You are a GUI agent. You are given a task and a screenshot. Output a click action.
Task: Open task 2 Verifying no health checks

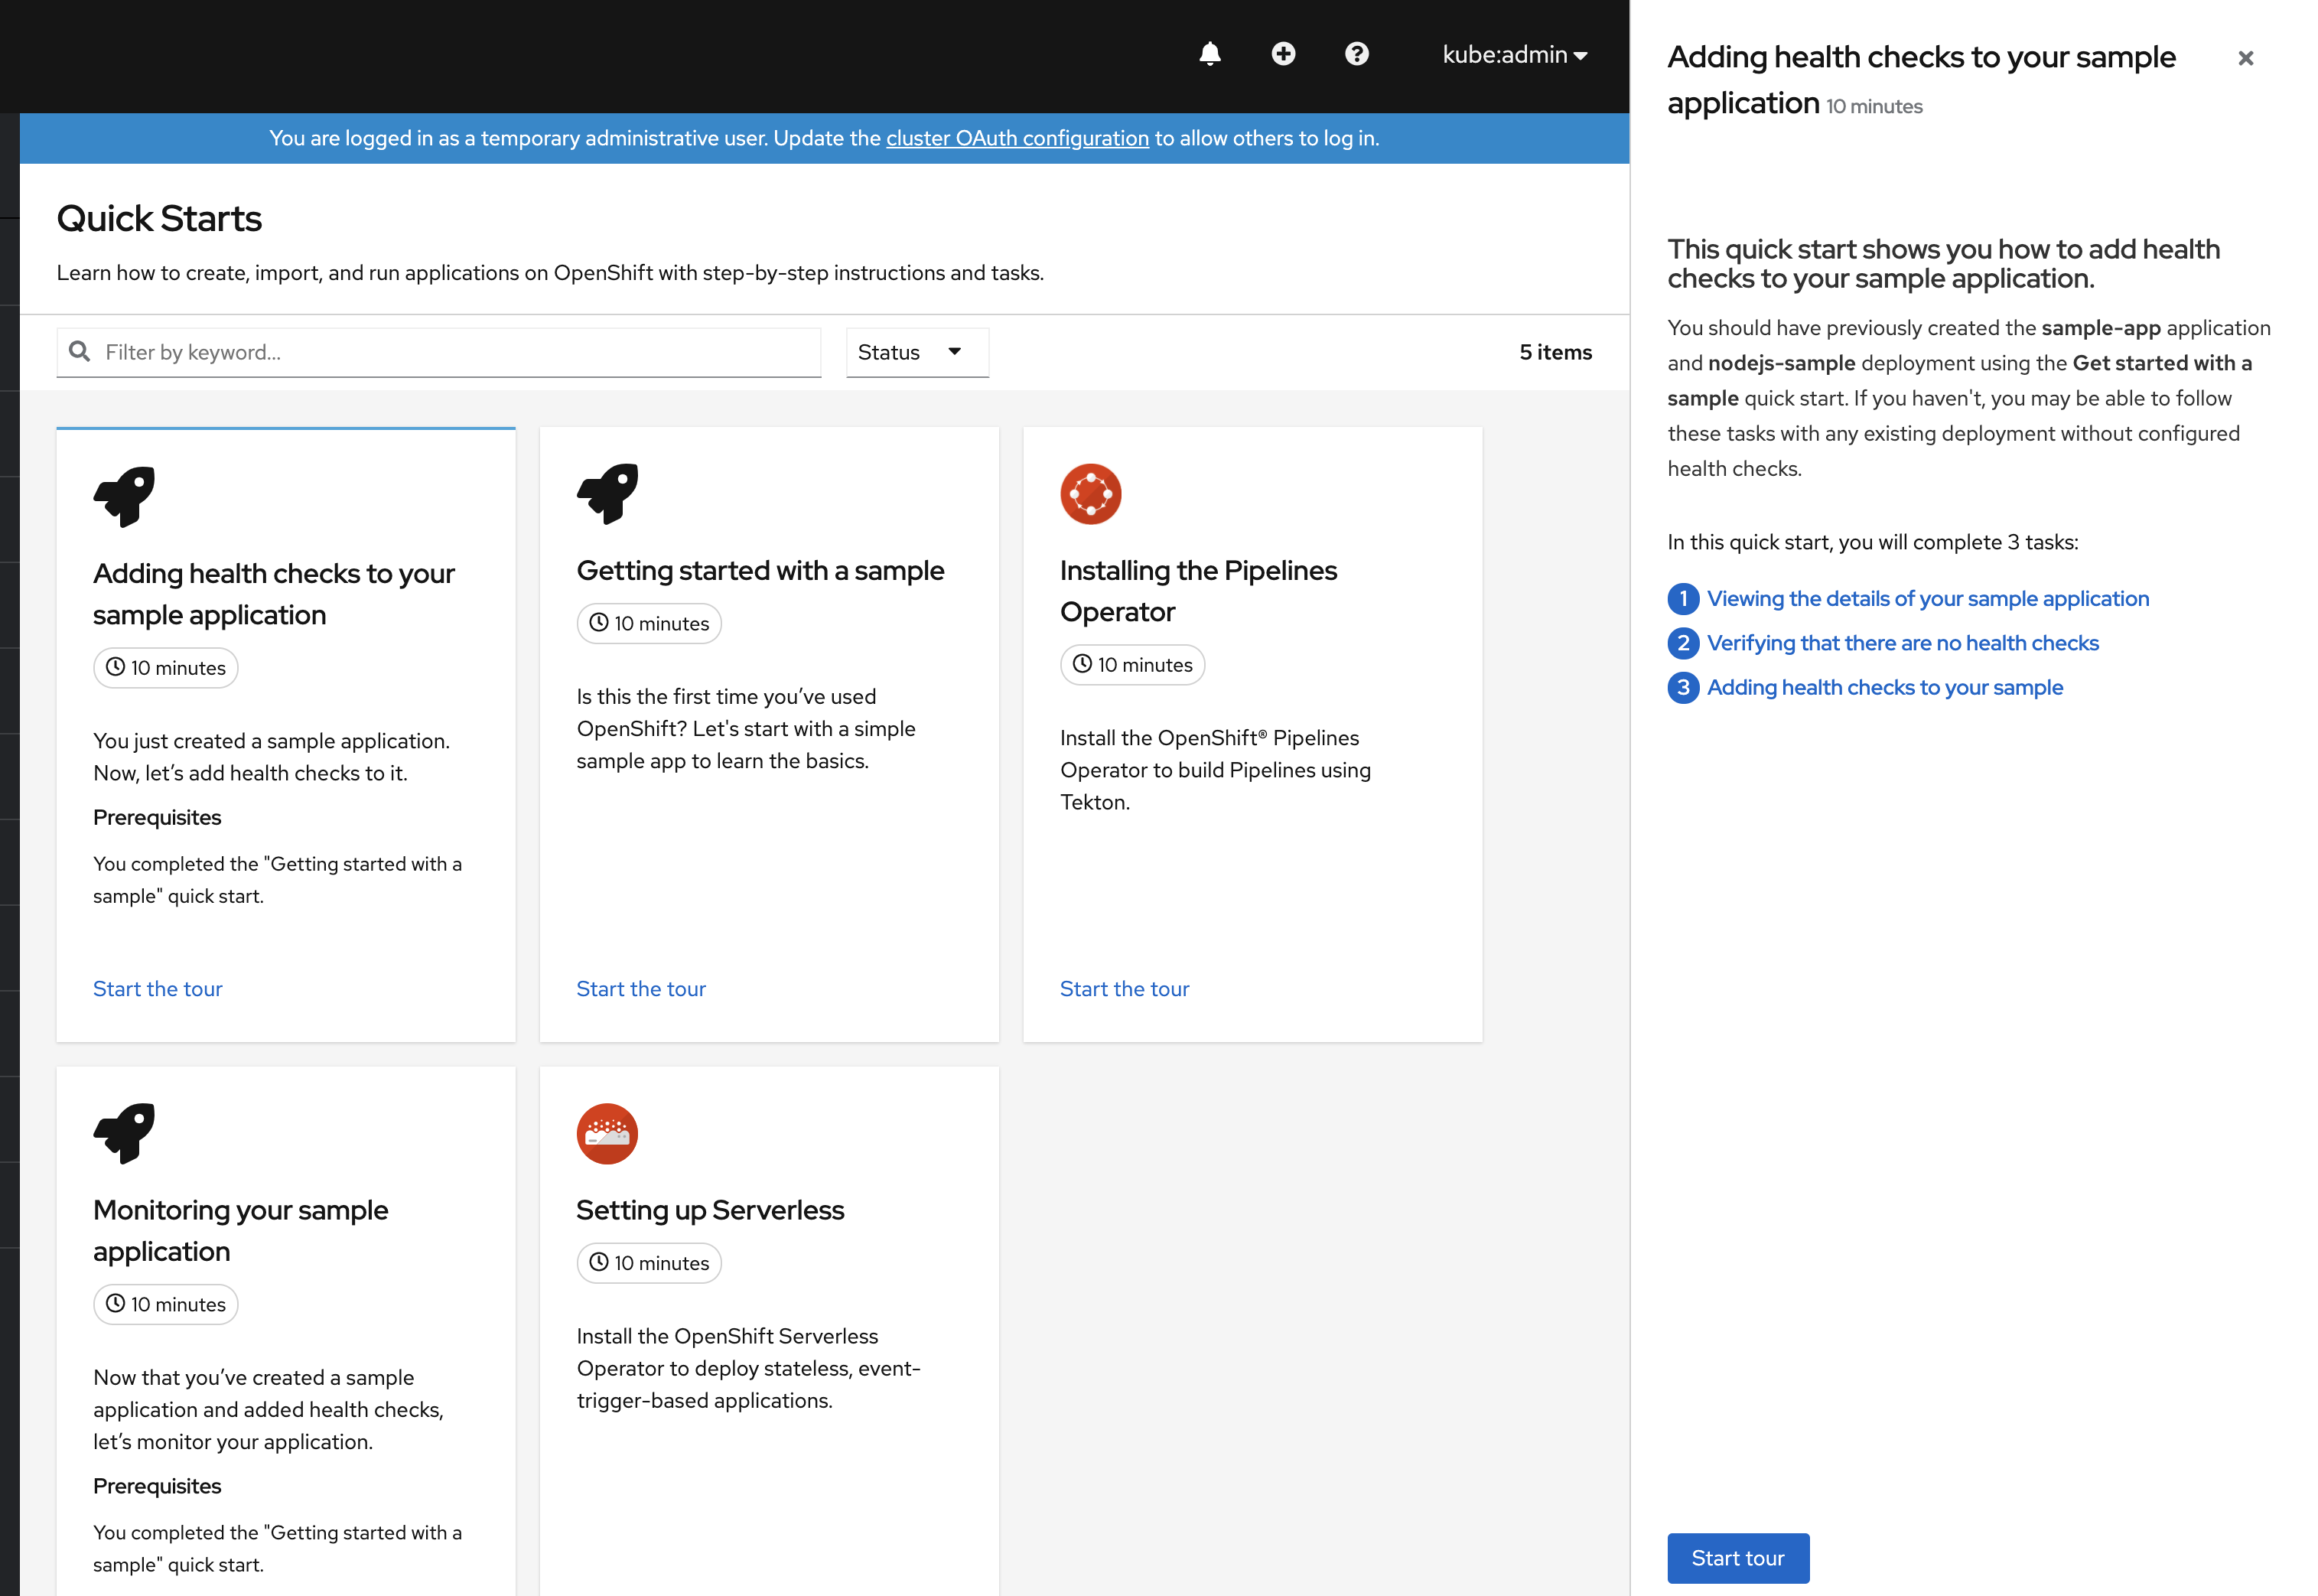point(1902,643)
